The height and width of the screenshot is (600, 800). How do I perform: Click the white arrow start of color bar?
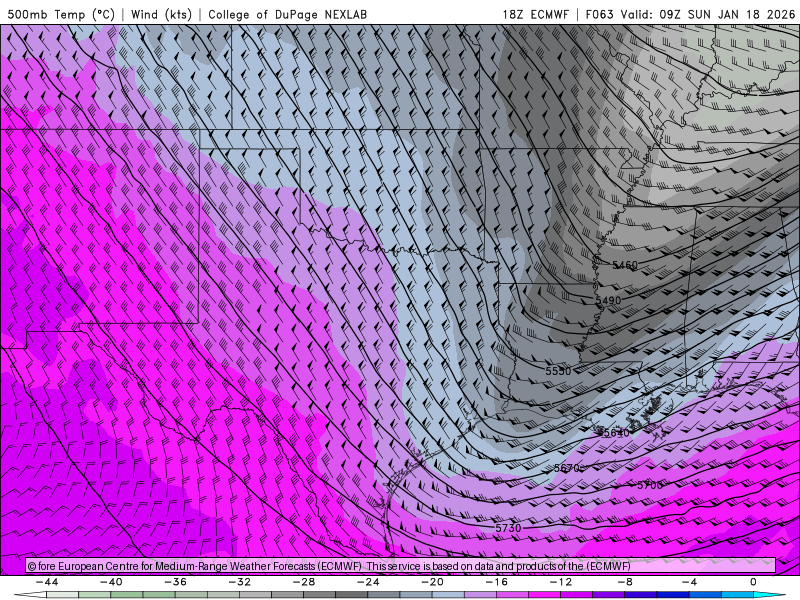30,595
